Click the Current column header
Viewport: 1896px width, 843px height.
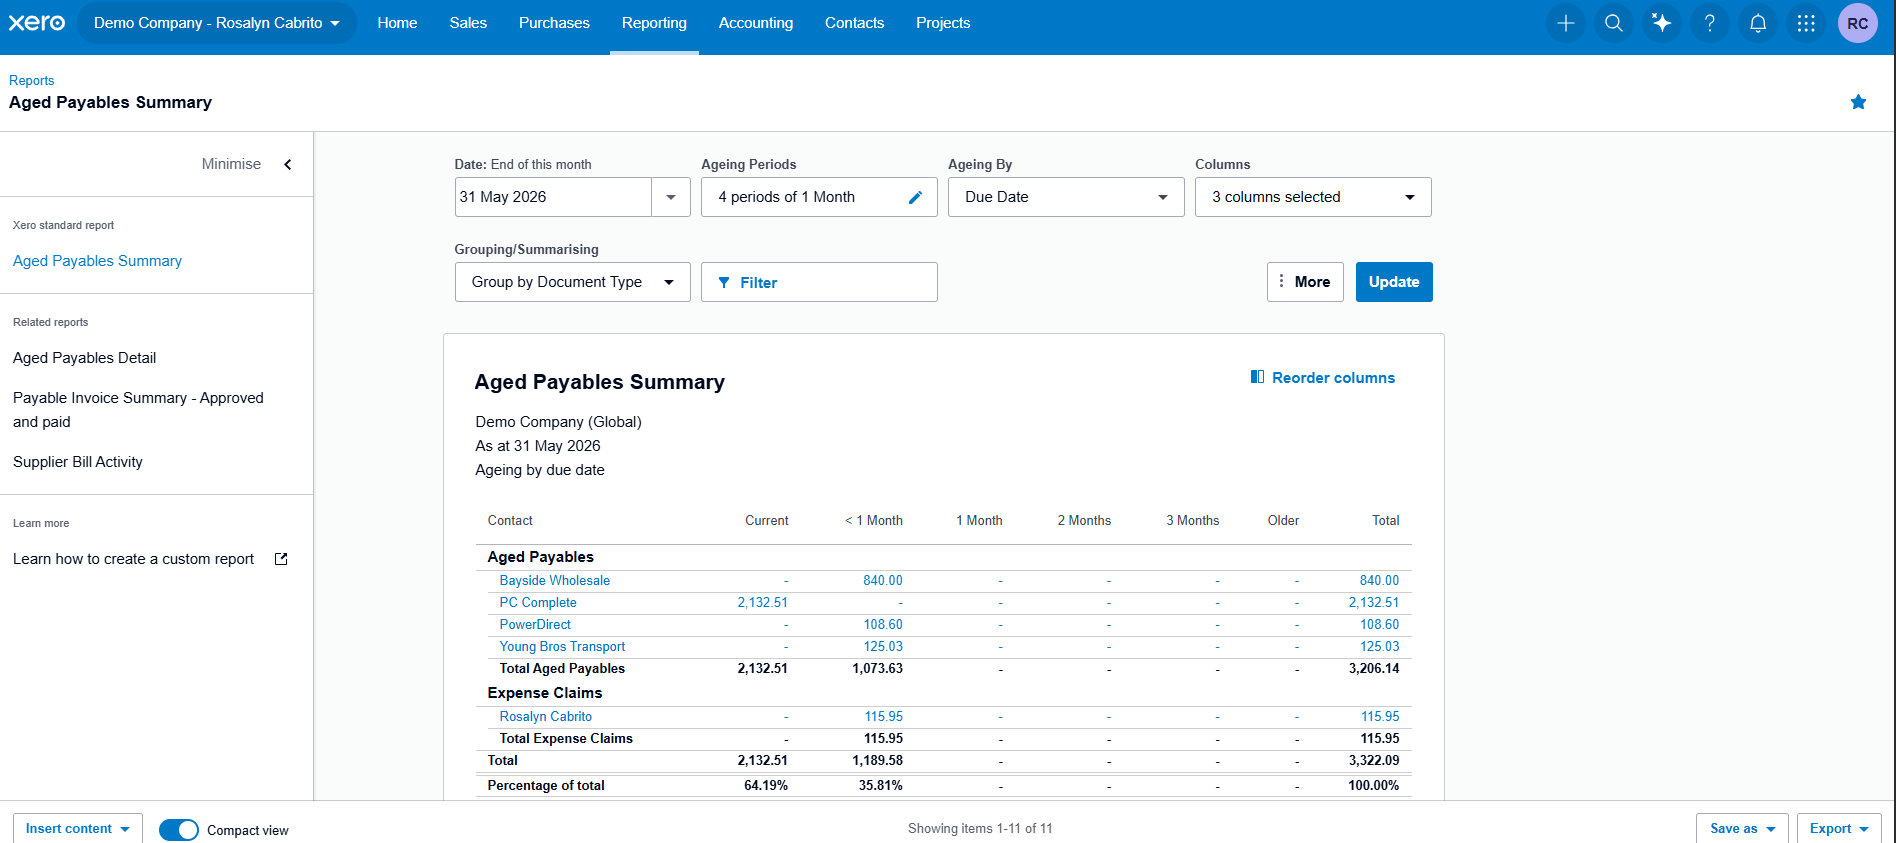(x=767, y=521)
